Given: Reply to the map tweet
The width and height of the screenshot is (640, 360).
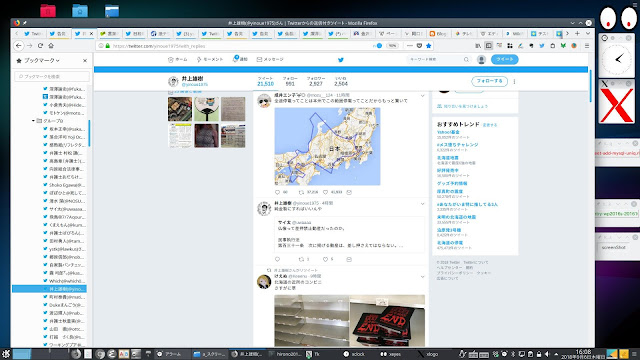Looking at the screenshot, I should [278, 192].
